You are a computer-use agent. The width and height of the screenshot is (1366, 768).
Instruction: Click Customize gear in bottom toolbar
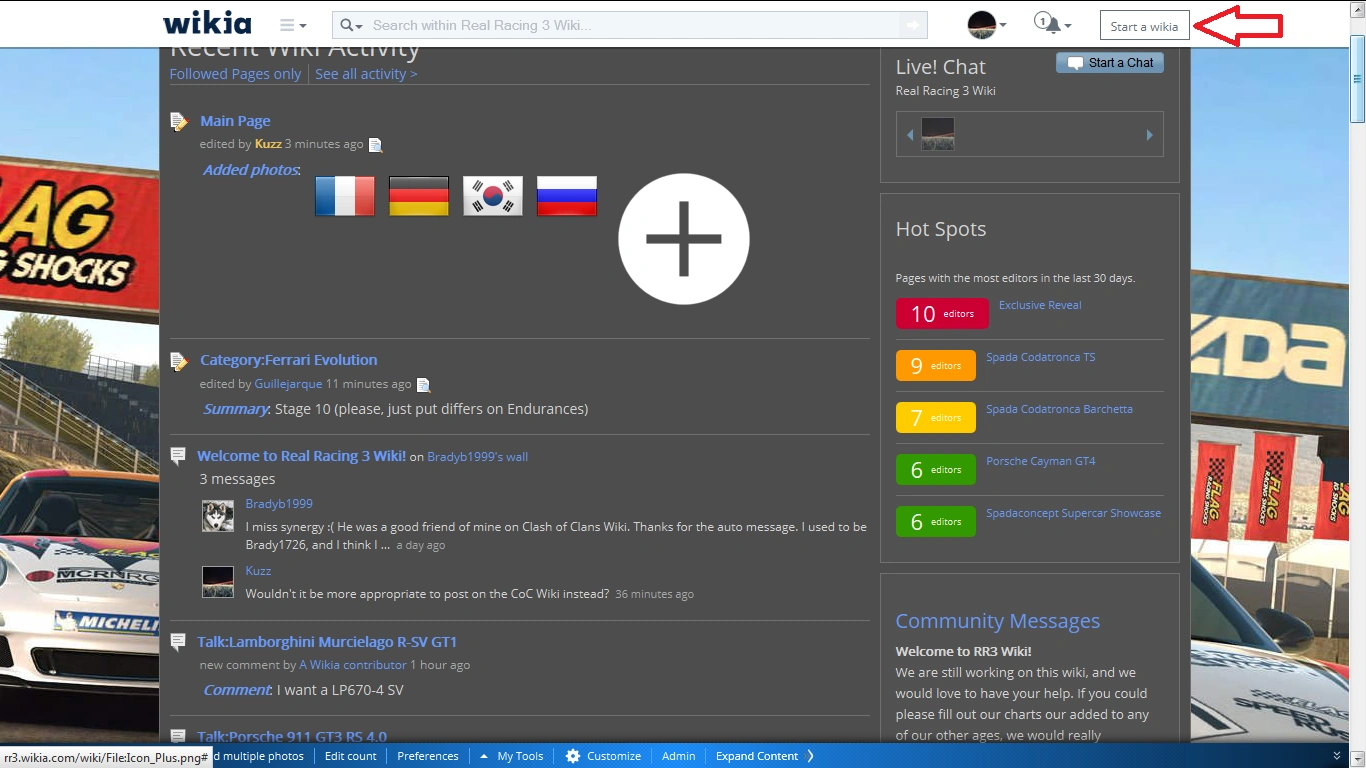(x=603, y=756)
